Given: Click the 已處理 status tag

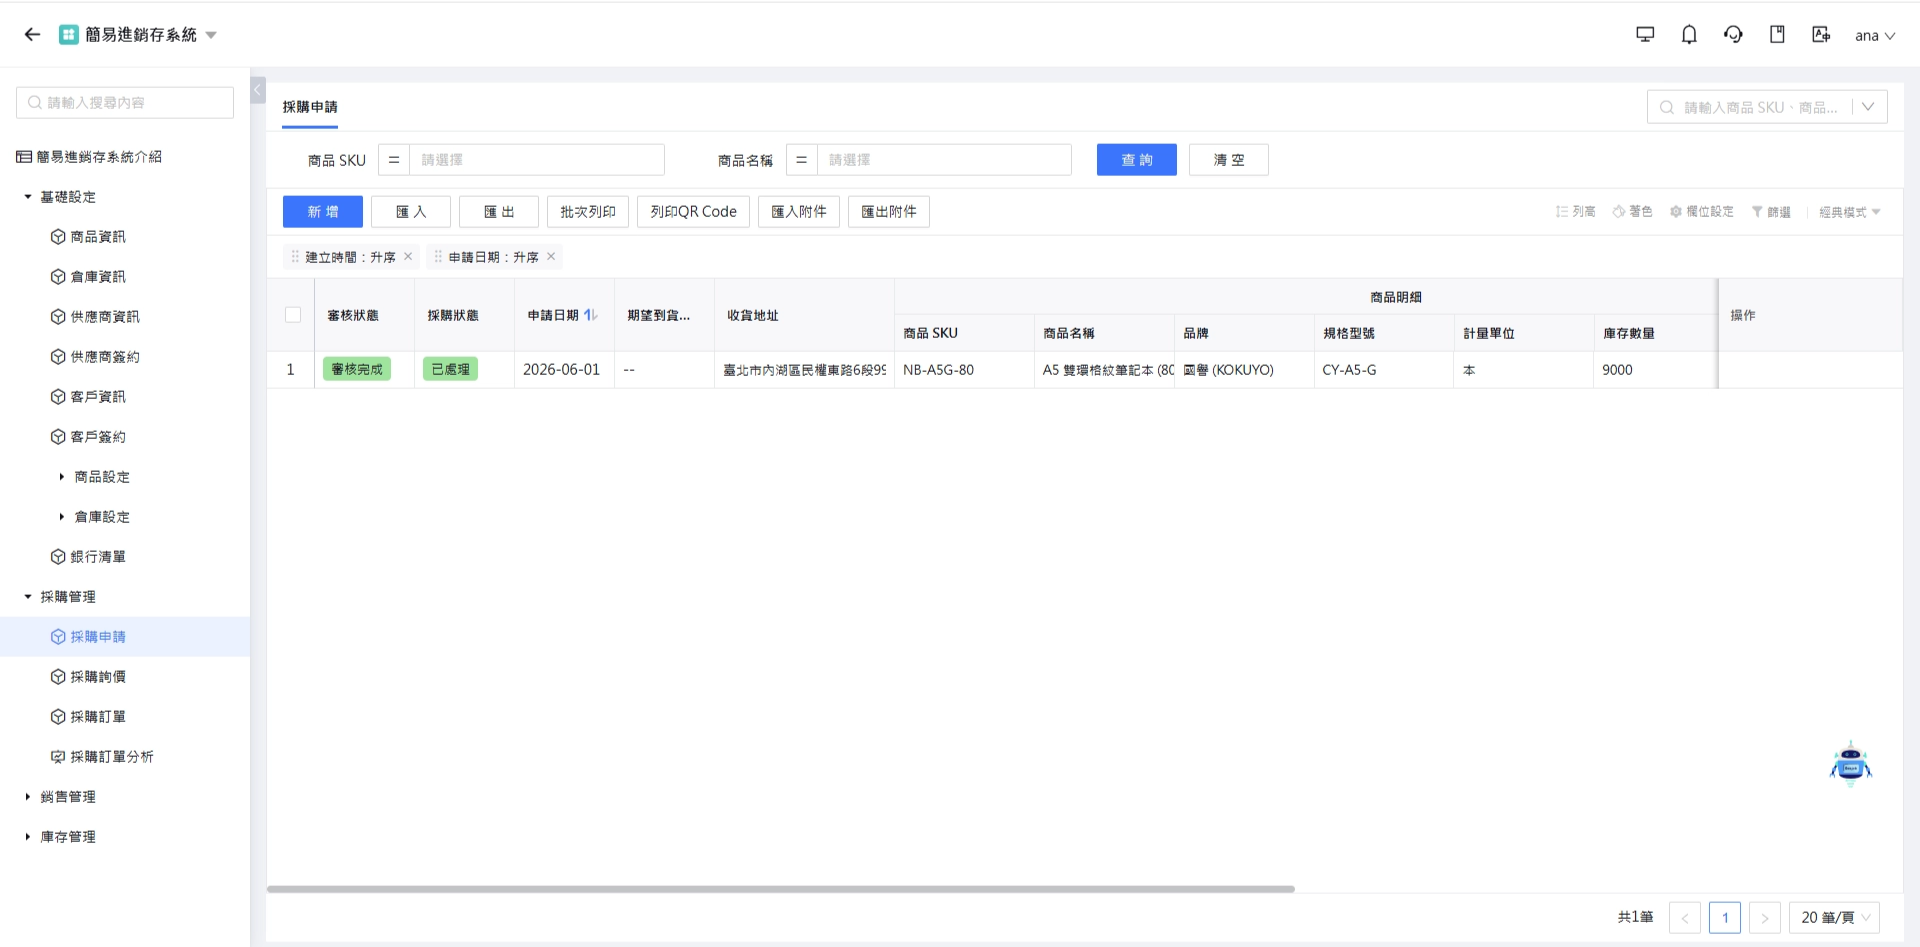Looking at the screenshot, I should pos(450,369).
